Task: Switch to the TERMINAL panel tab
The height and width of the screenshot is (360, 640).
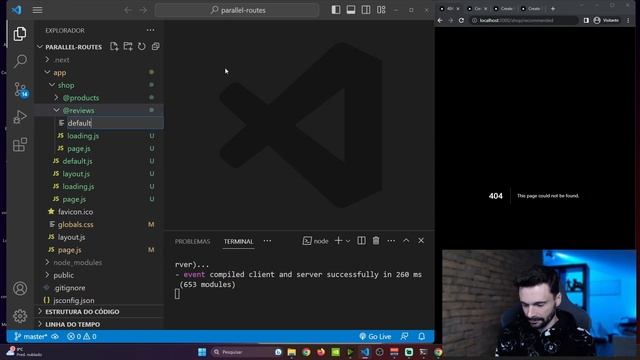Action: click(x=238, y=241)
